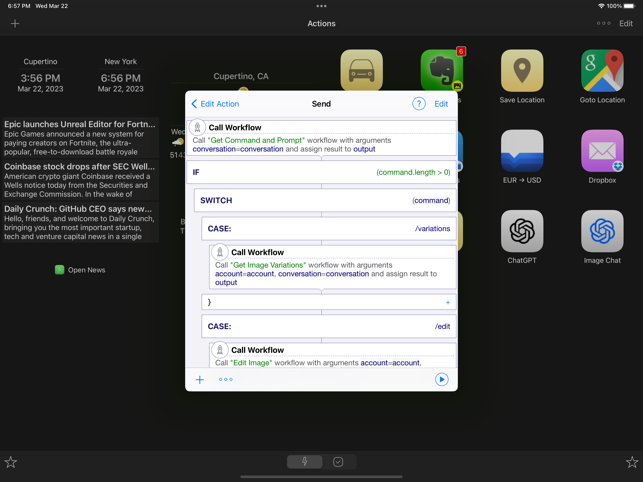The image size is (643, 482).
Task: Launch the Goto Location maps action
Action: (602, 71)
